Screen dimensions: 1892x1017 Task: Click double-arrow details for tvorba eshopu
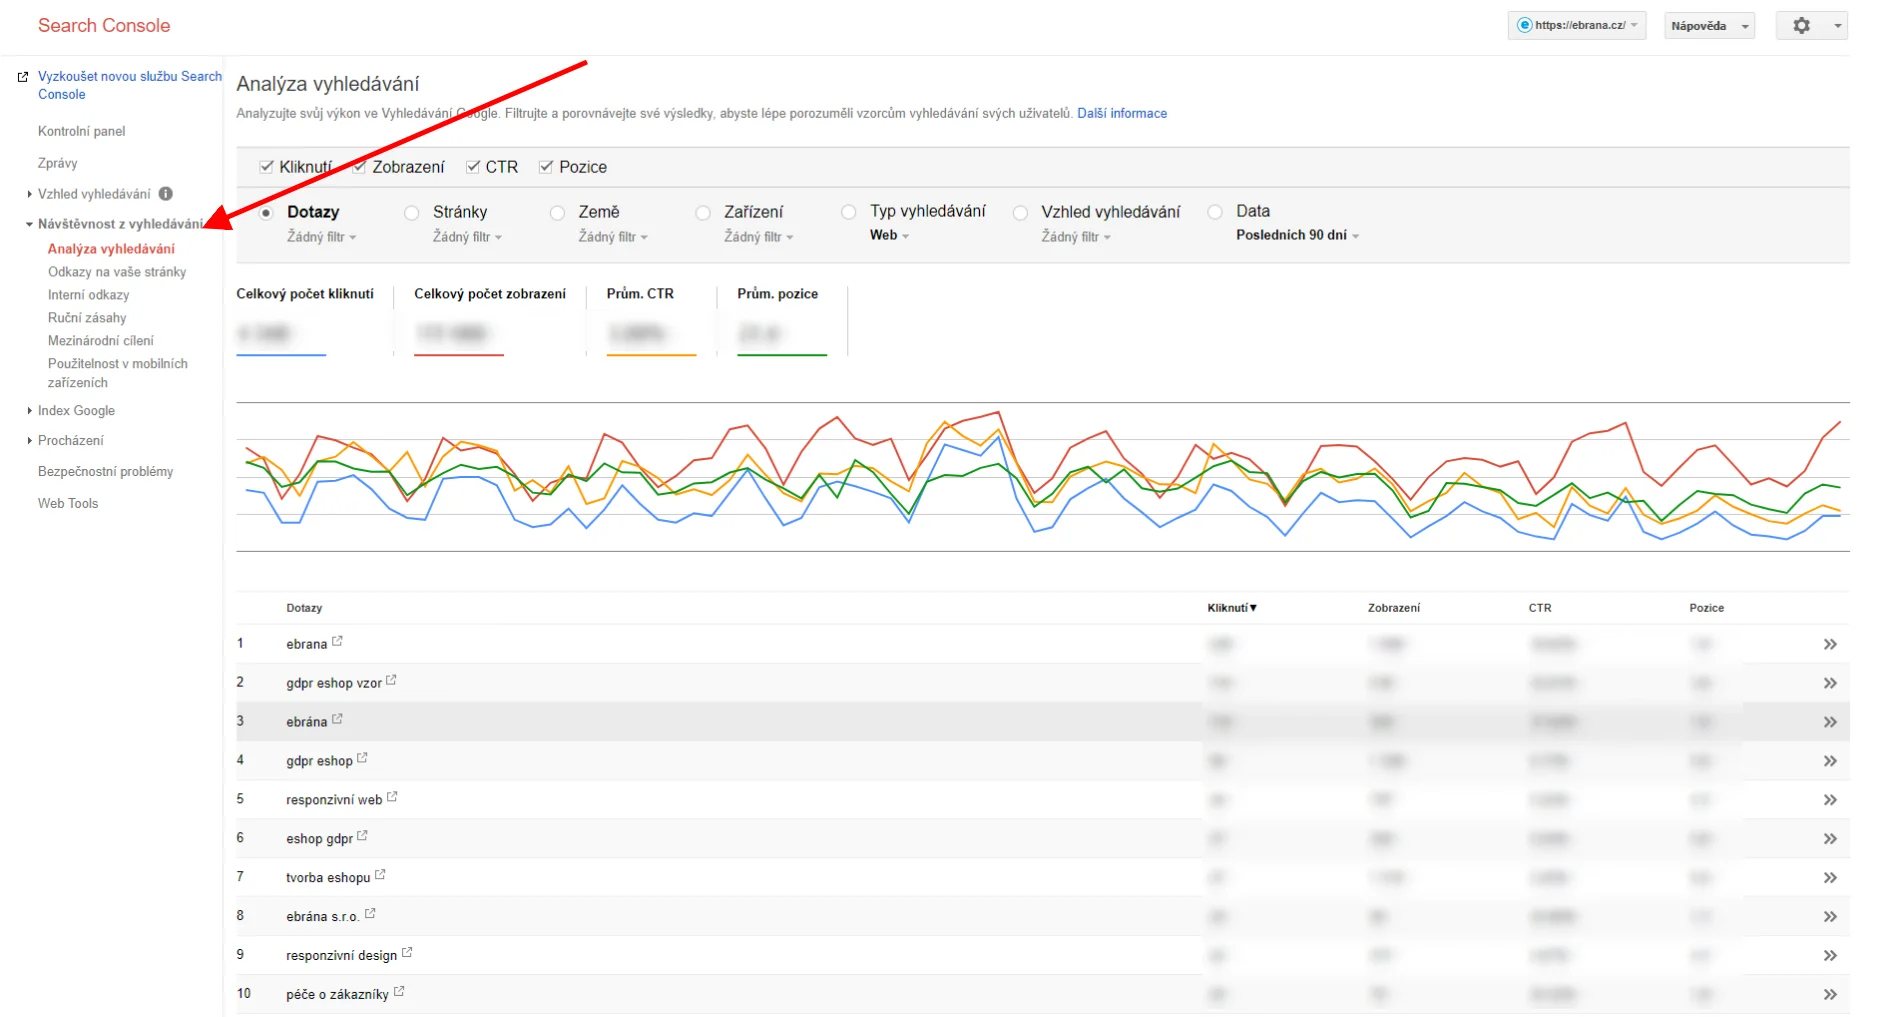pyautogui.click(x=1830, y=878)
